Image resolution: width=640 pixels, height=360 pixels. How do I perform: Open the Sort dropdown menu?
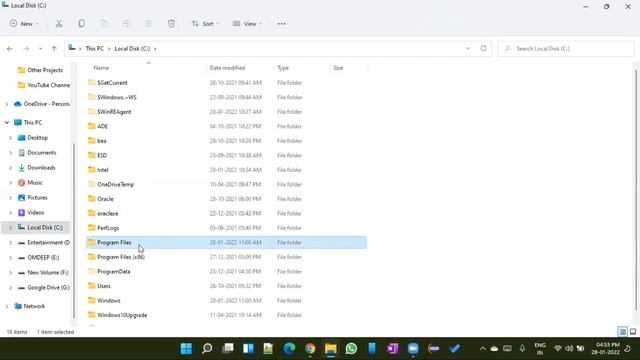pos(205,24)
